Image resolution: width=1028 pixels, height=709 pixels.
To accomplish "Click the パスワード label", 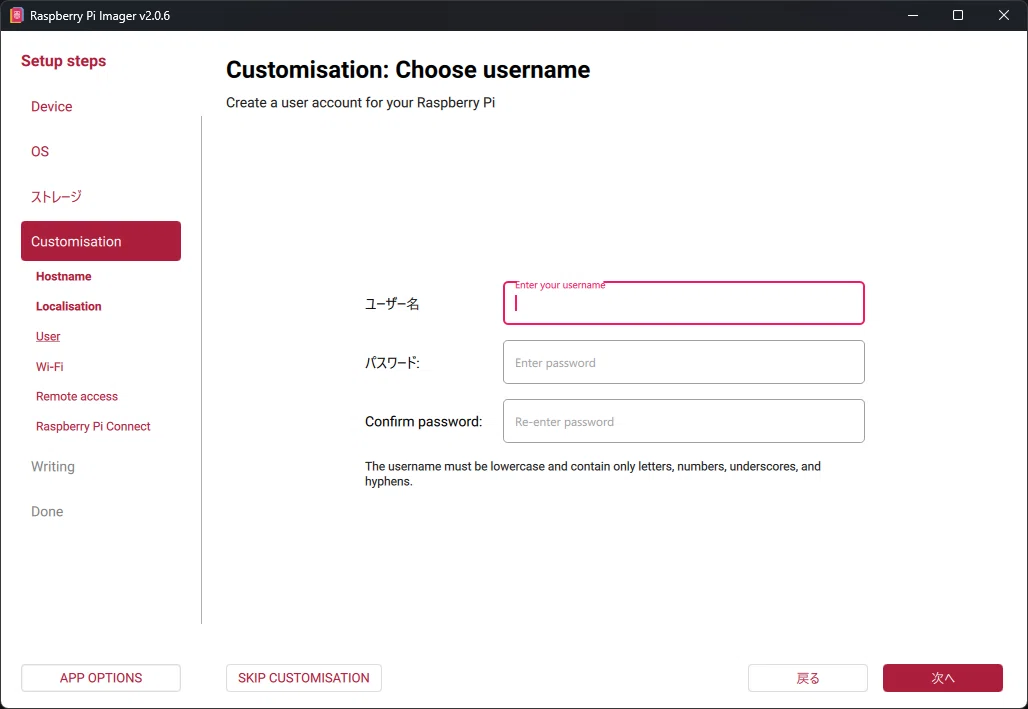I will point(392,362).
